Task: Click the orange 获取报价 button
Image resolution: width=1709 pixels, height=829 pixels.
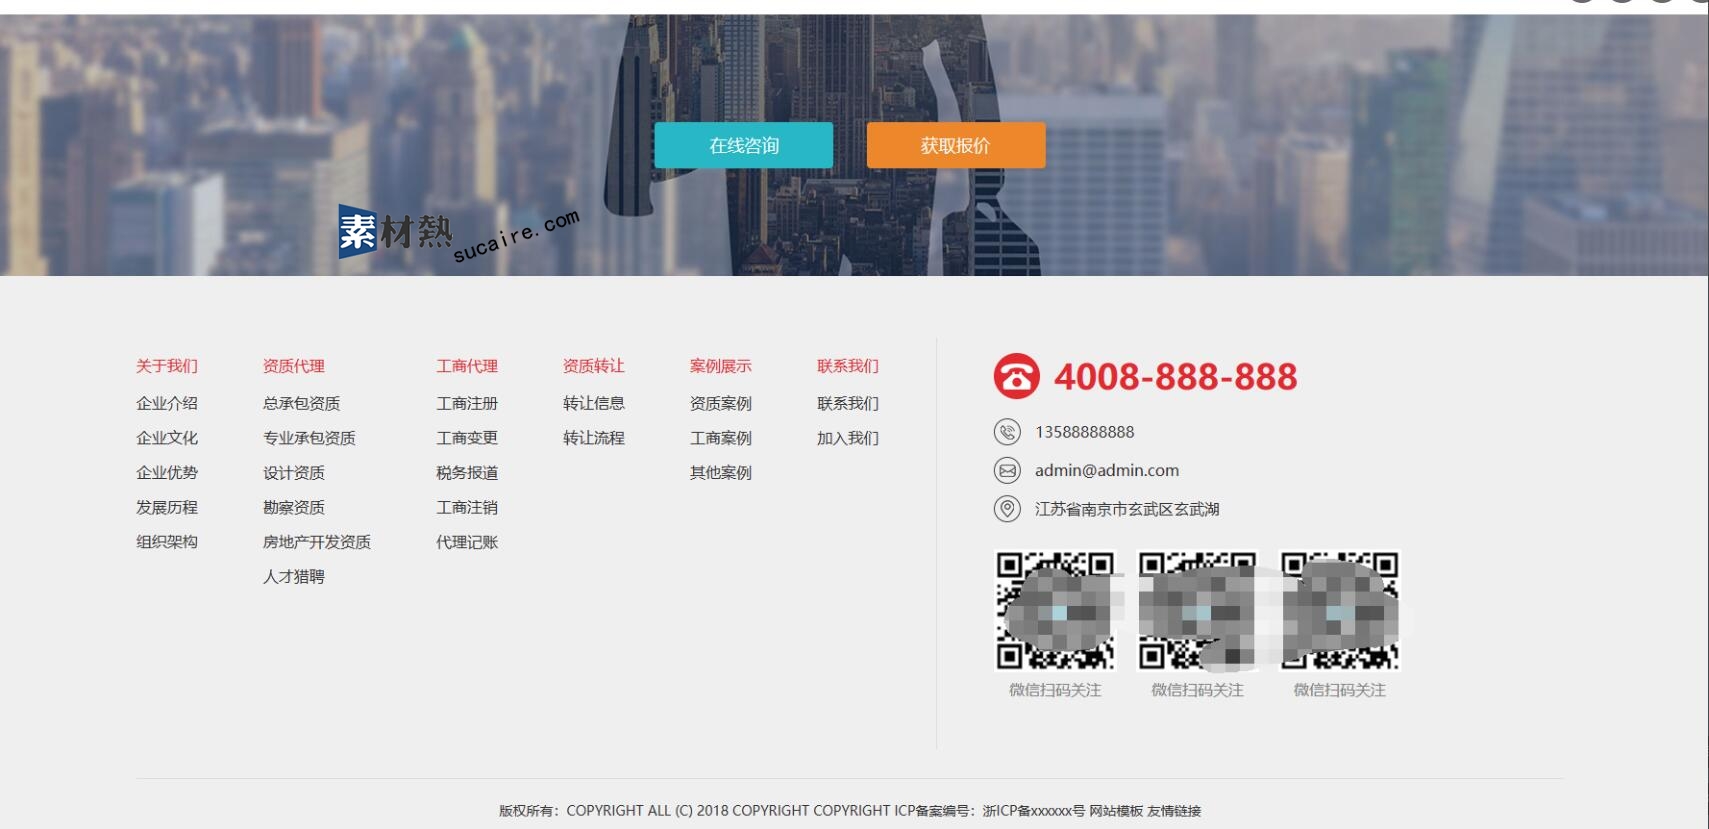Action: [x=955, y=145]
